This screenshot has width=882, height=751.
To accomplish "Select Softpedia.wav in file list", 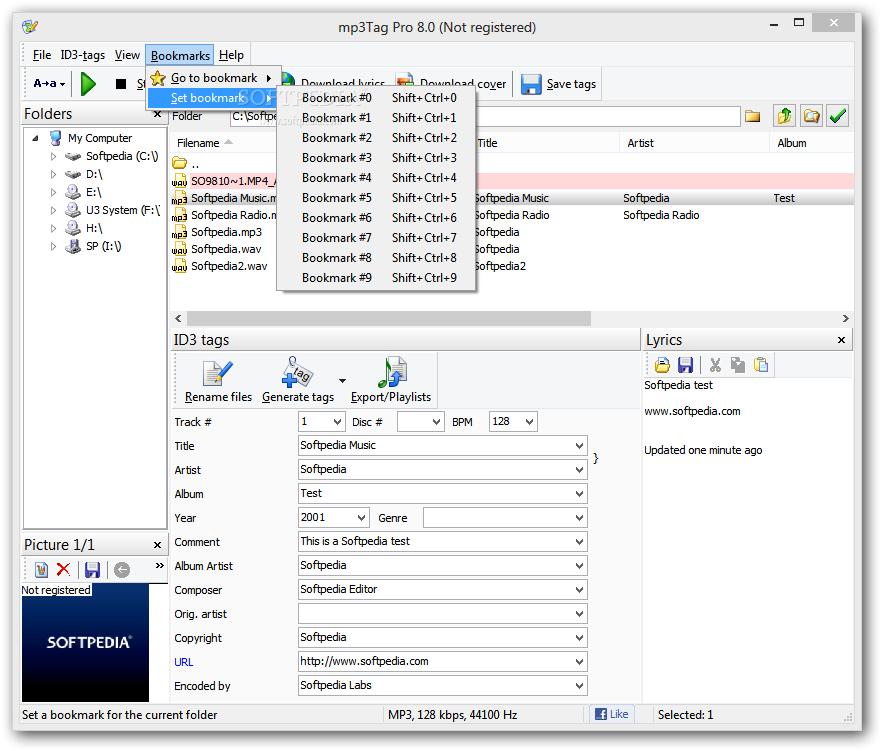I will [226, 249].
